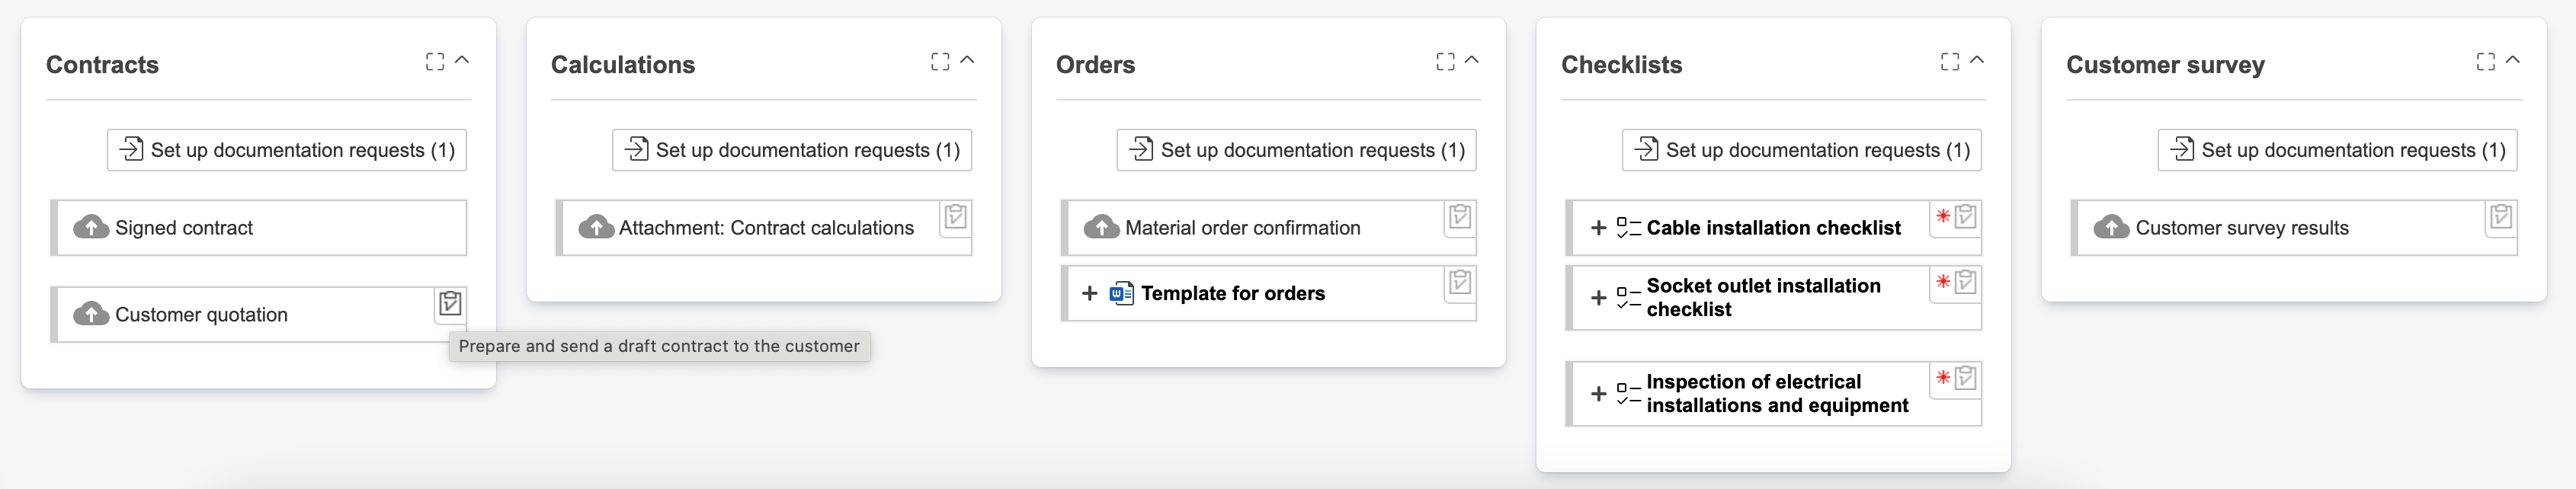
Task: Click the upload cloud icon for Signed contract
Action: click(91, 227)
